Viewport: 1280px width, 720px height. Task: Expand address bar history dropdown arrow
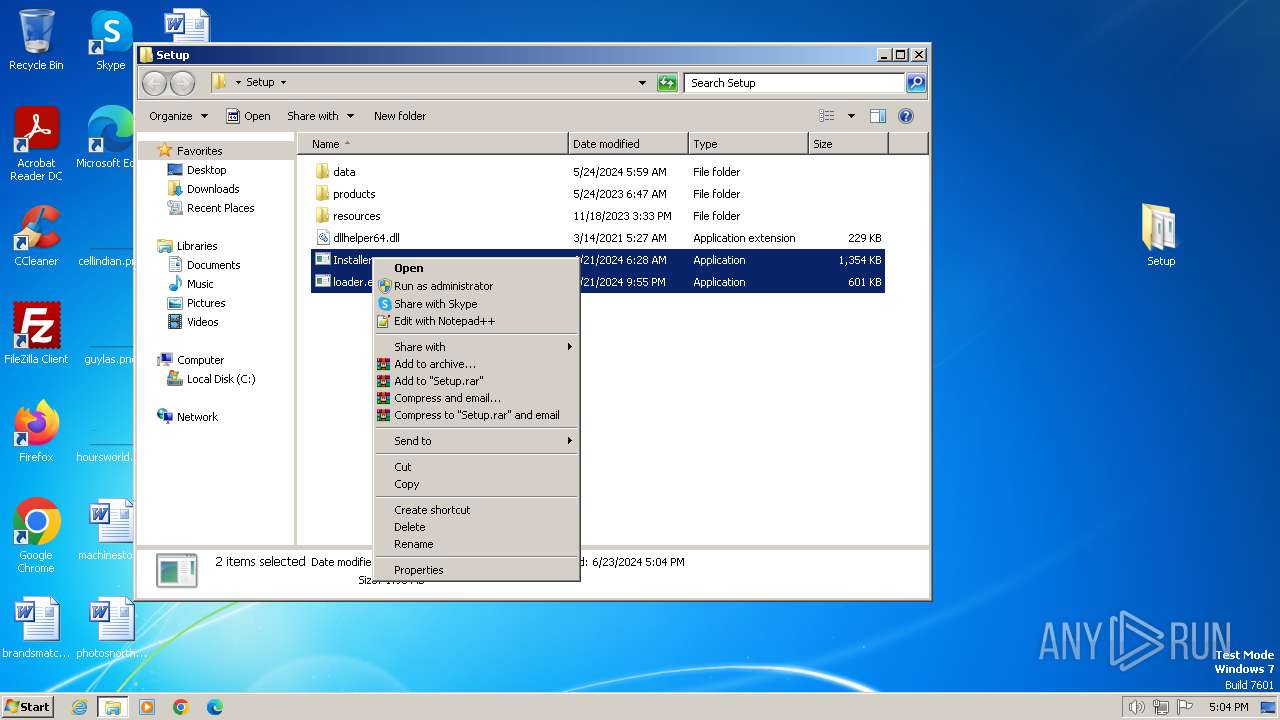642,83
